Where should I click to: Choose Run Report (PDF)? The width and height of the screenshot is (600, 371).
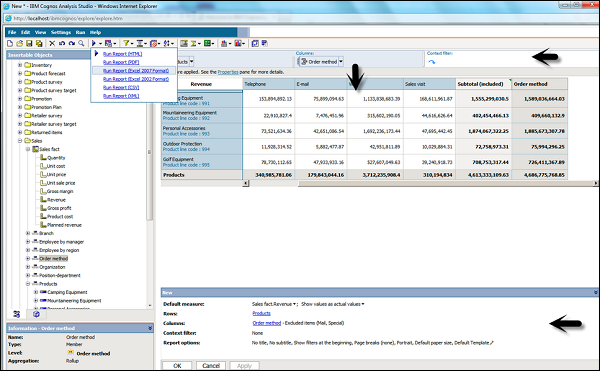pyautogui.click(x=121, y=62)
